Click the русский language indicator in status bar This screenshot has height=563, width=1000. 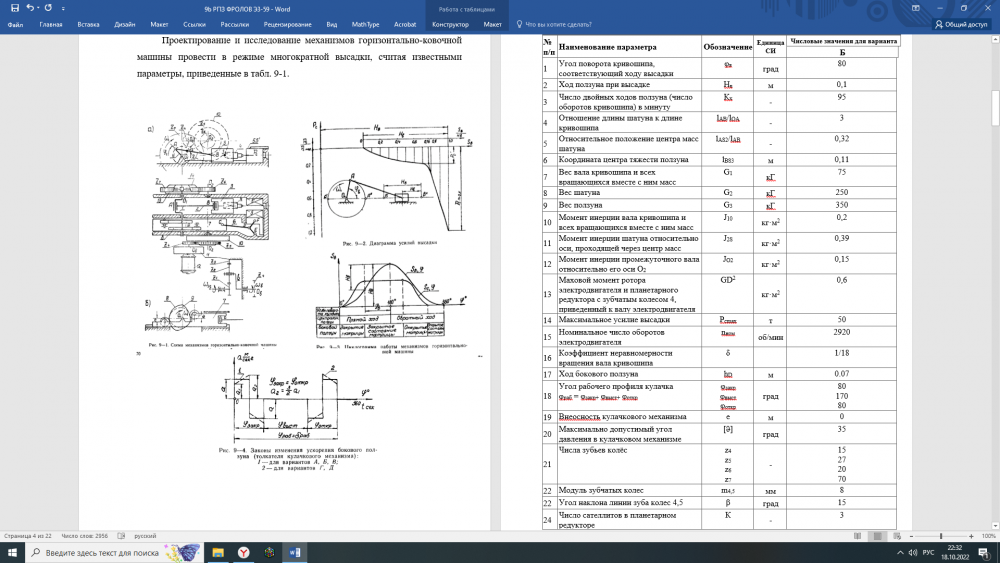(146, 535)
